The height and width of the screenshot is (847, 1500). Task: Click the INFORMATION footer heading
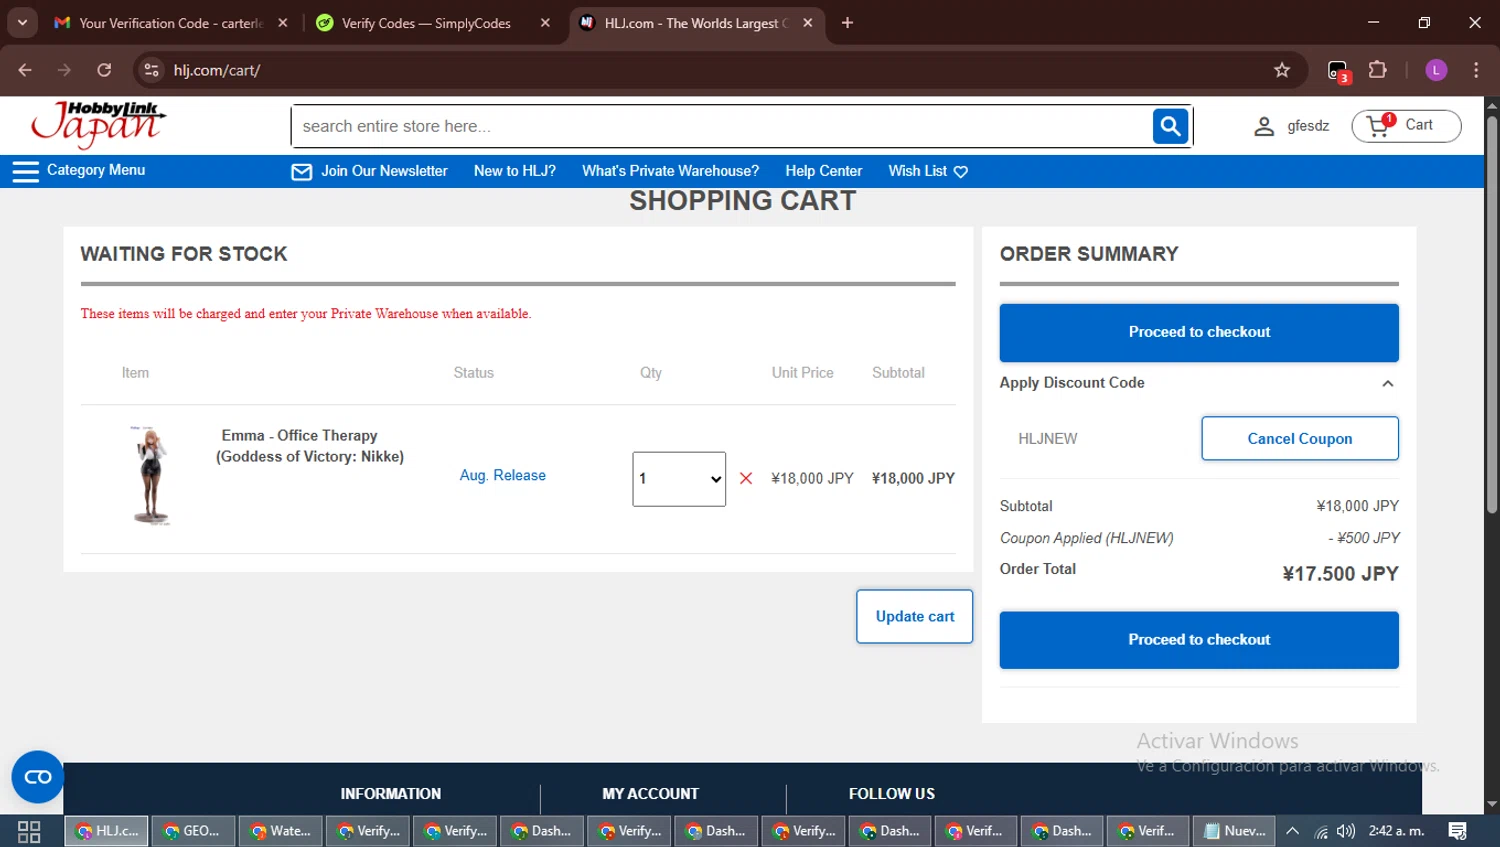click(x=390, y=794)
